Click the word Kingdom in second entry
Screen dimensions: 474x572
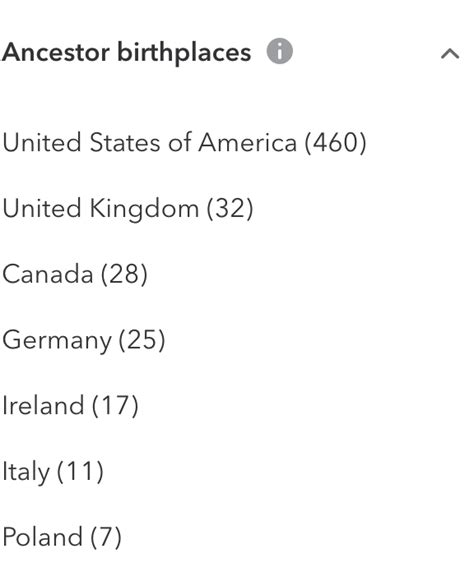(x=144, y=209)
